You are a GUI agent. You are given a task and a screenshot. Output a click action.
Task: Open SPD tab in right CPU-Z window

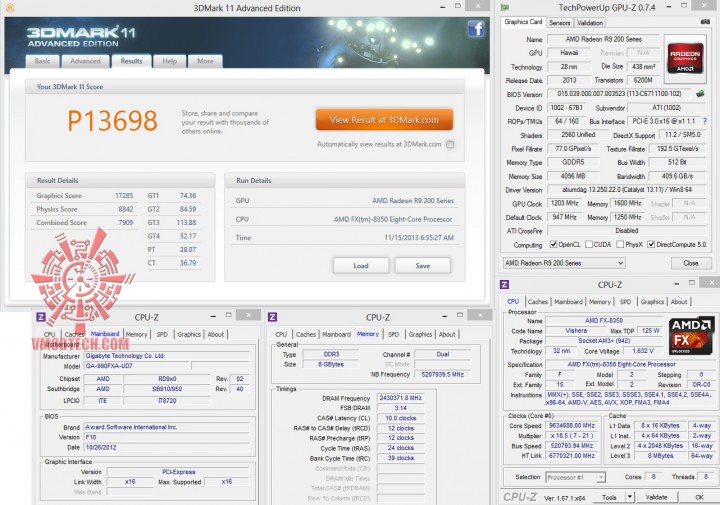click(625, 302)
